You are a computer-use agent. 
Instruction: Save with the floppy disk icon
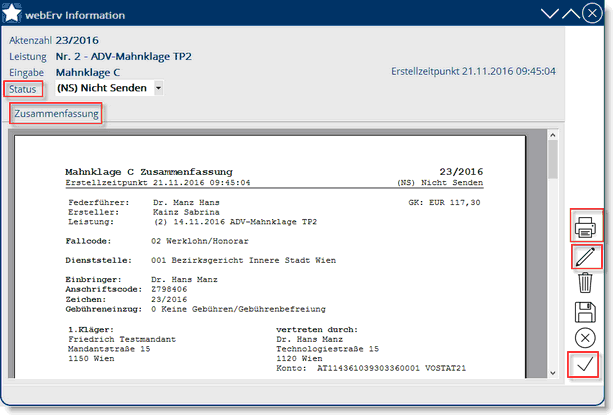pyautogui.click(x=586, y=312)
